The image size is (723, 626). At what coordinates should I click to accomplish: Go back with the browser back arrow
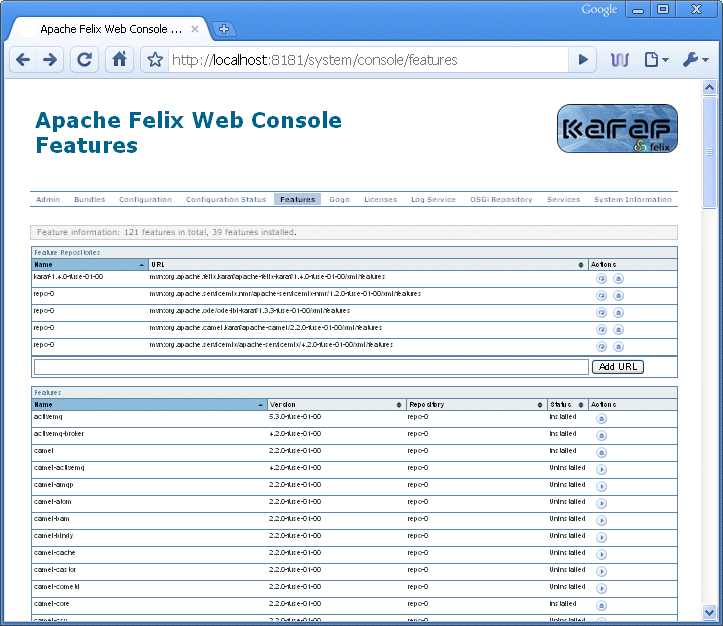23,59
